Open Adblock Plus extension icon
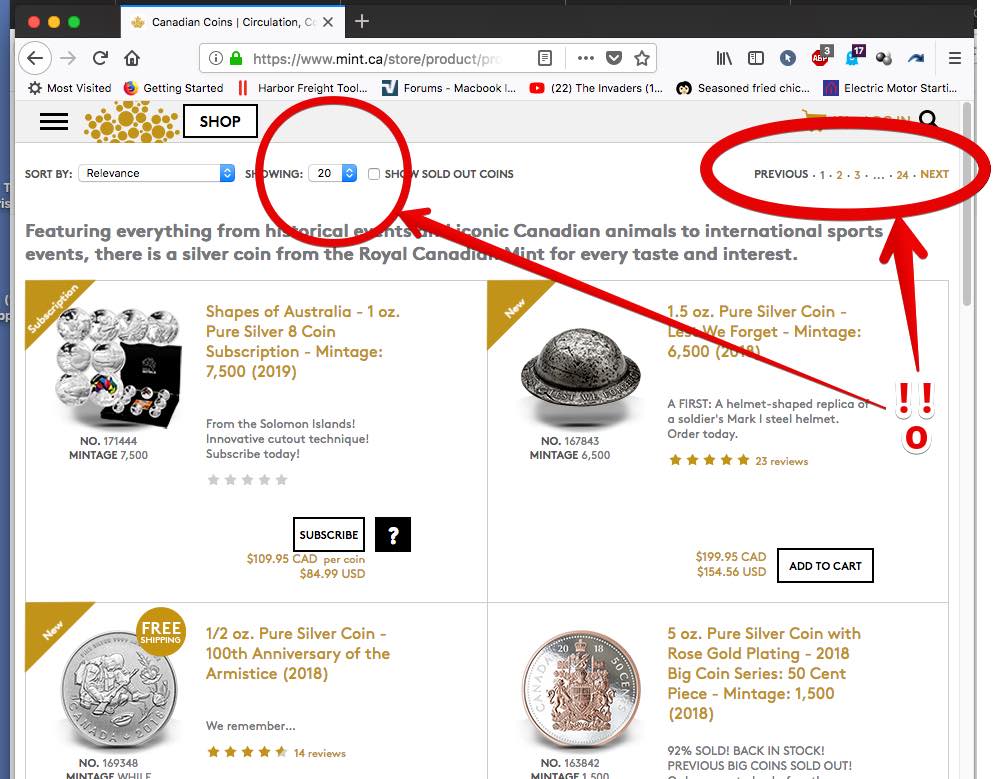Screen dimensions: 995x779 coord(821,56)
